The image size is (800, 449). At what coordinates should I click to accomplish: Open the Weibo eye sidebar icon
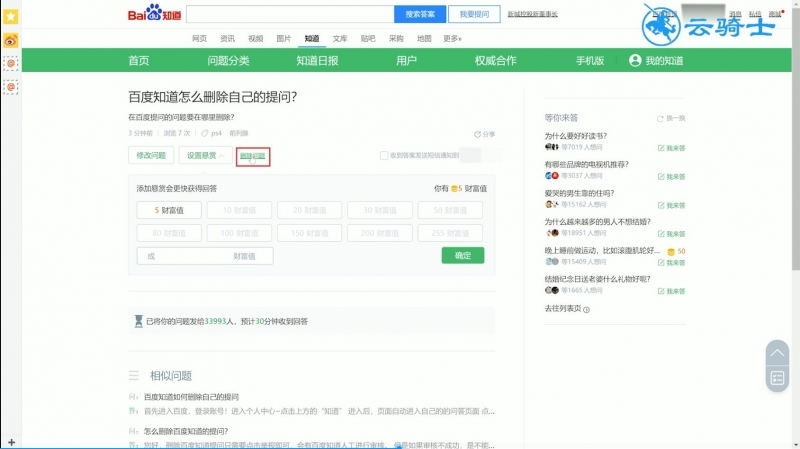(x=11, y=40)
